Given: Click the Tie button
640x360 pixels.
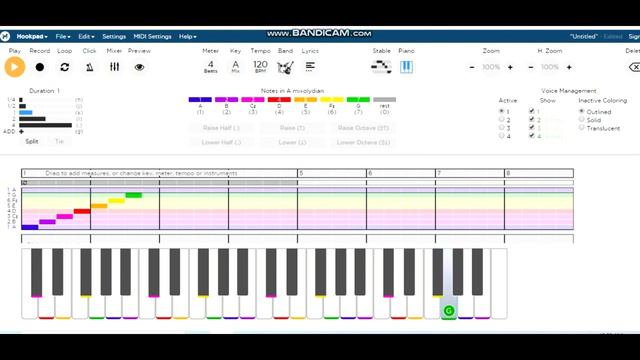Looking at the screenshot, I should click(x=60, y=141).
